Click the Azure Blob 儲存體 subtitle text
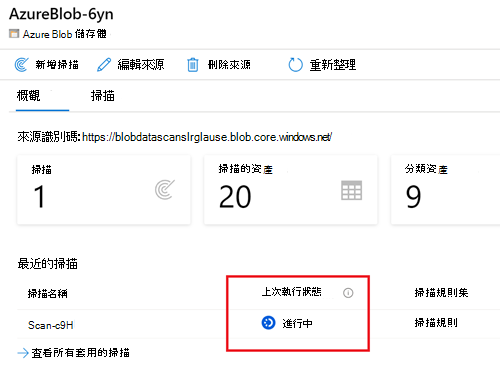This screenshot has width=500, height=375. click(65, 34)
